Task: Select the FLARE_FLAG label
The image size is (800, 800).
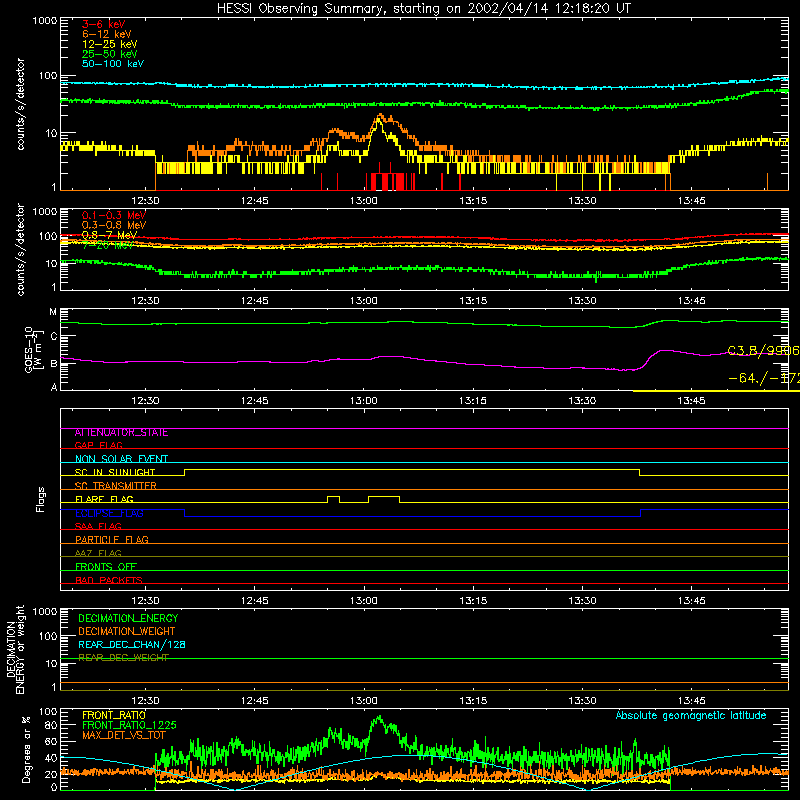Action: pyautogui.click(x=104, y=499)
